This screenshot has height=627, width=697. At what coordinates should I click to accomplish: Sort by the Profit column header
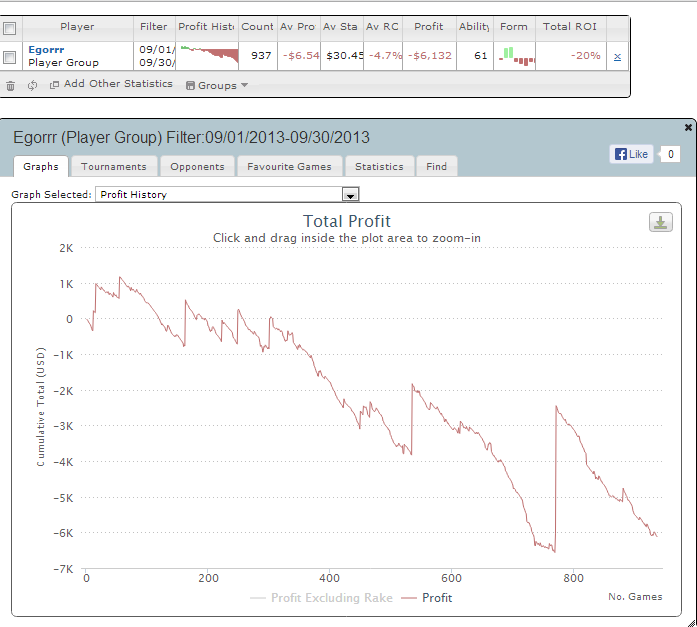(429, 27)
